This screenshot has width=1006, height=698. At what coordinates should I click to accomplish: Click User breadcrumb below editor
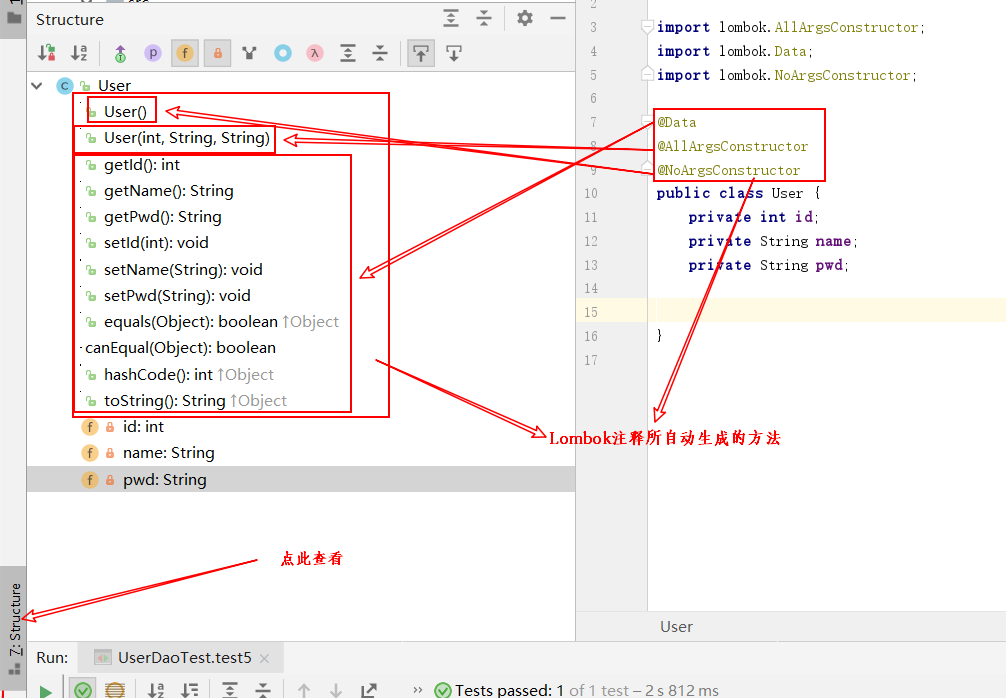(676, 627)
